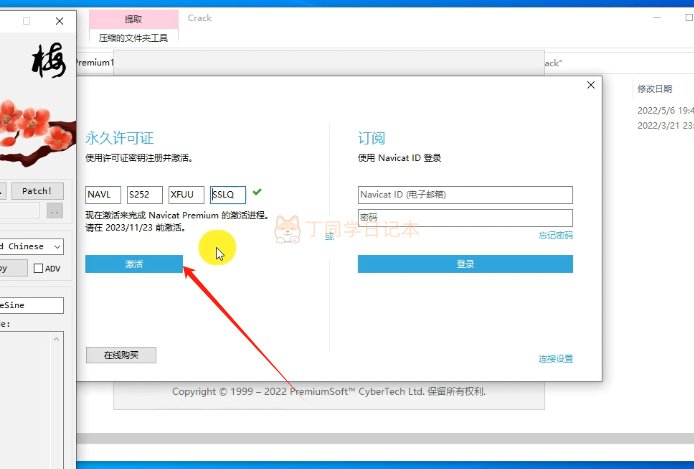Click the browse '..' button in keygen

[54, 211]
